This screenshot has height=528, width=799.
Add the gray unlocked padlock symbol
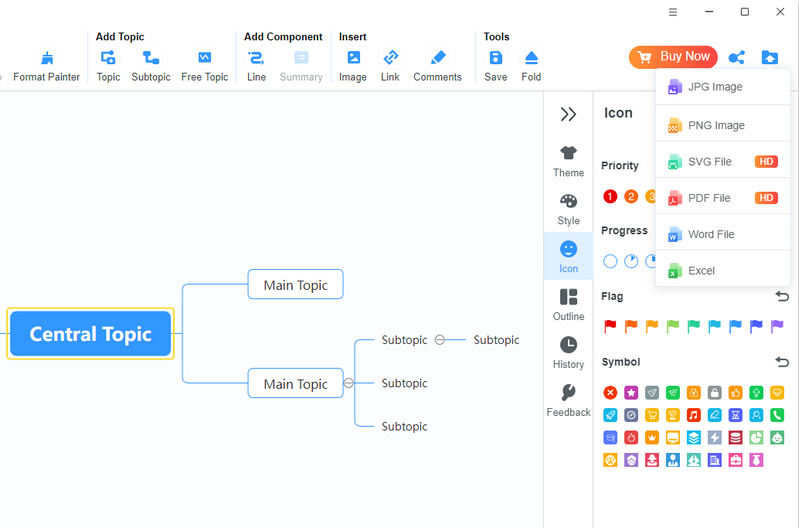tap(714, 392)
